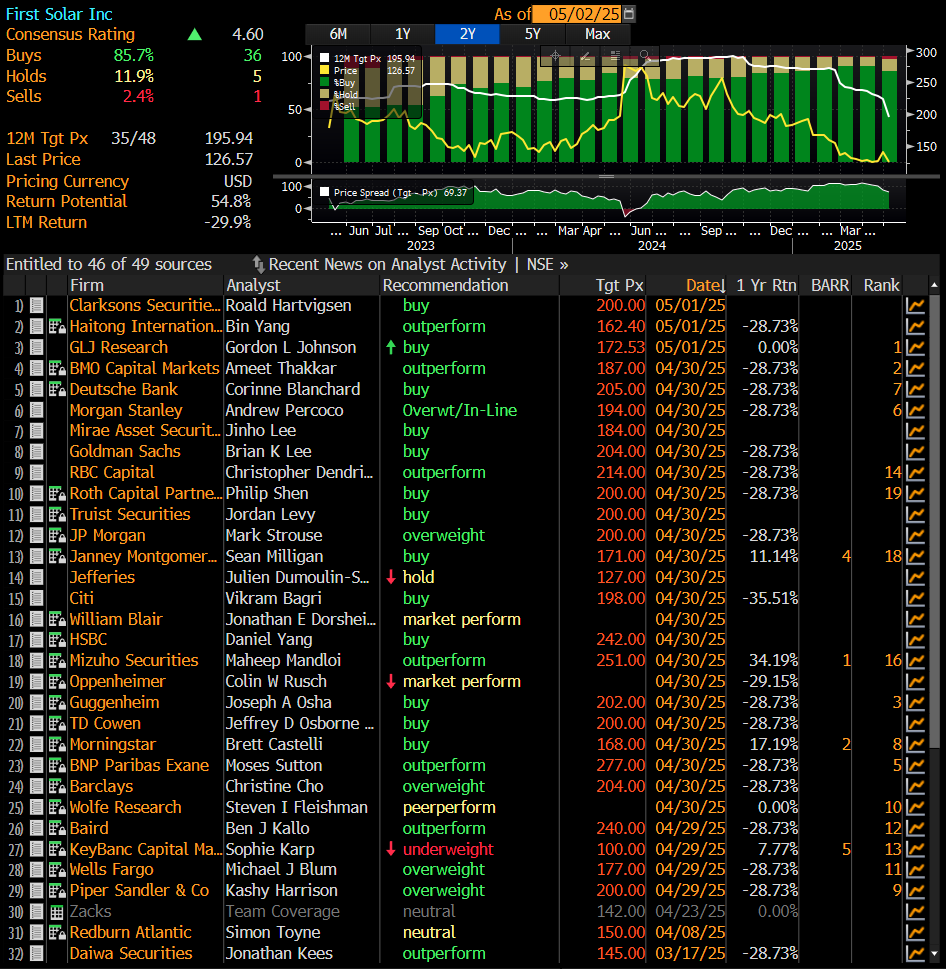Click the locked model icon for Barclays
Viewport: 946px width, 969px height.
tap(57, 786)
